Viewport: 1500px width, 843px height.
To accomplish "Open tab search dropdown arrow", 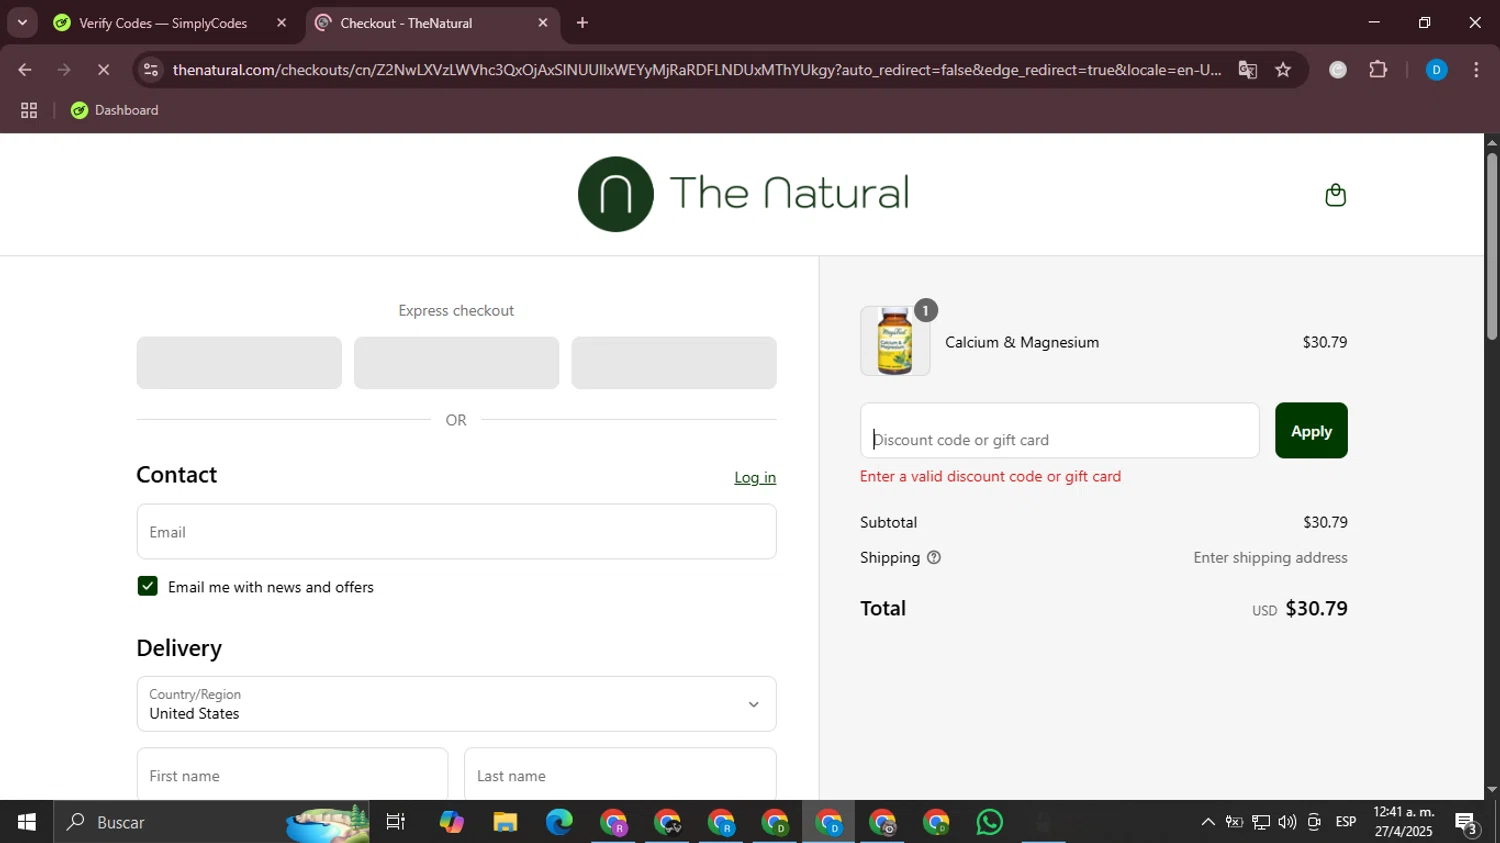I will (22, 22).
